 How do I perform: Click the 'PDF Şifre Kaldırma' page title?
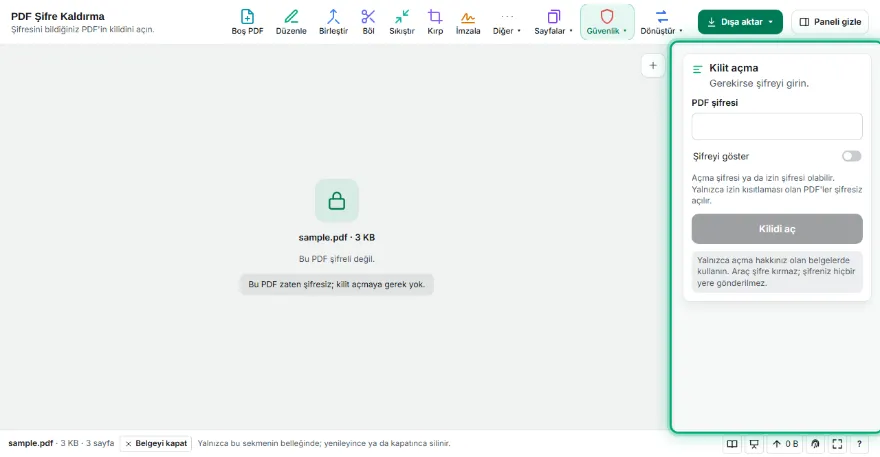point(58,16)
